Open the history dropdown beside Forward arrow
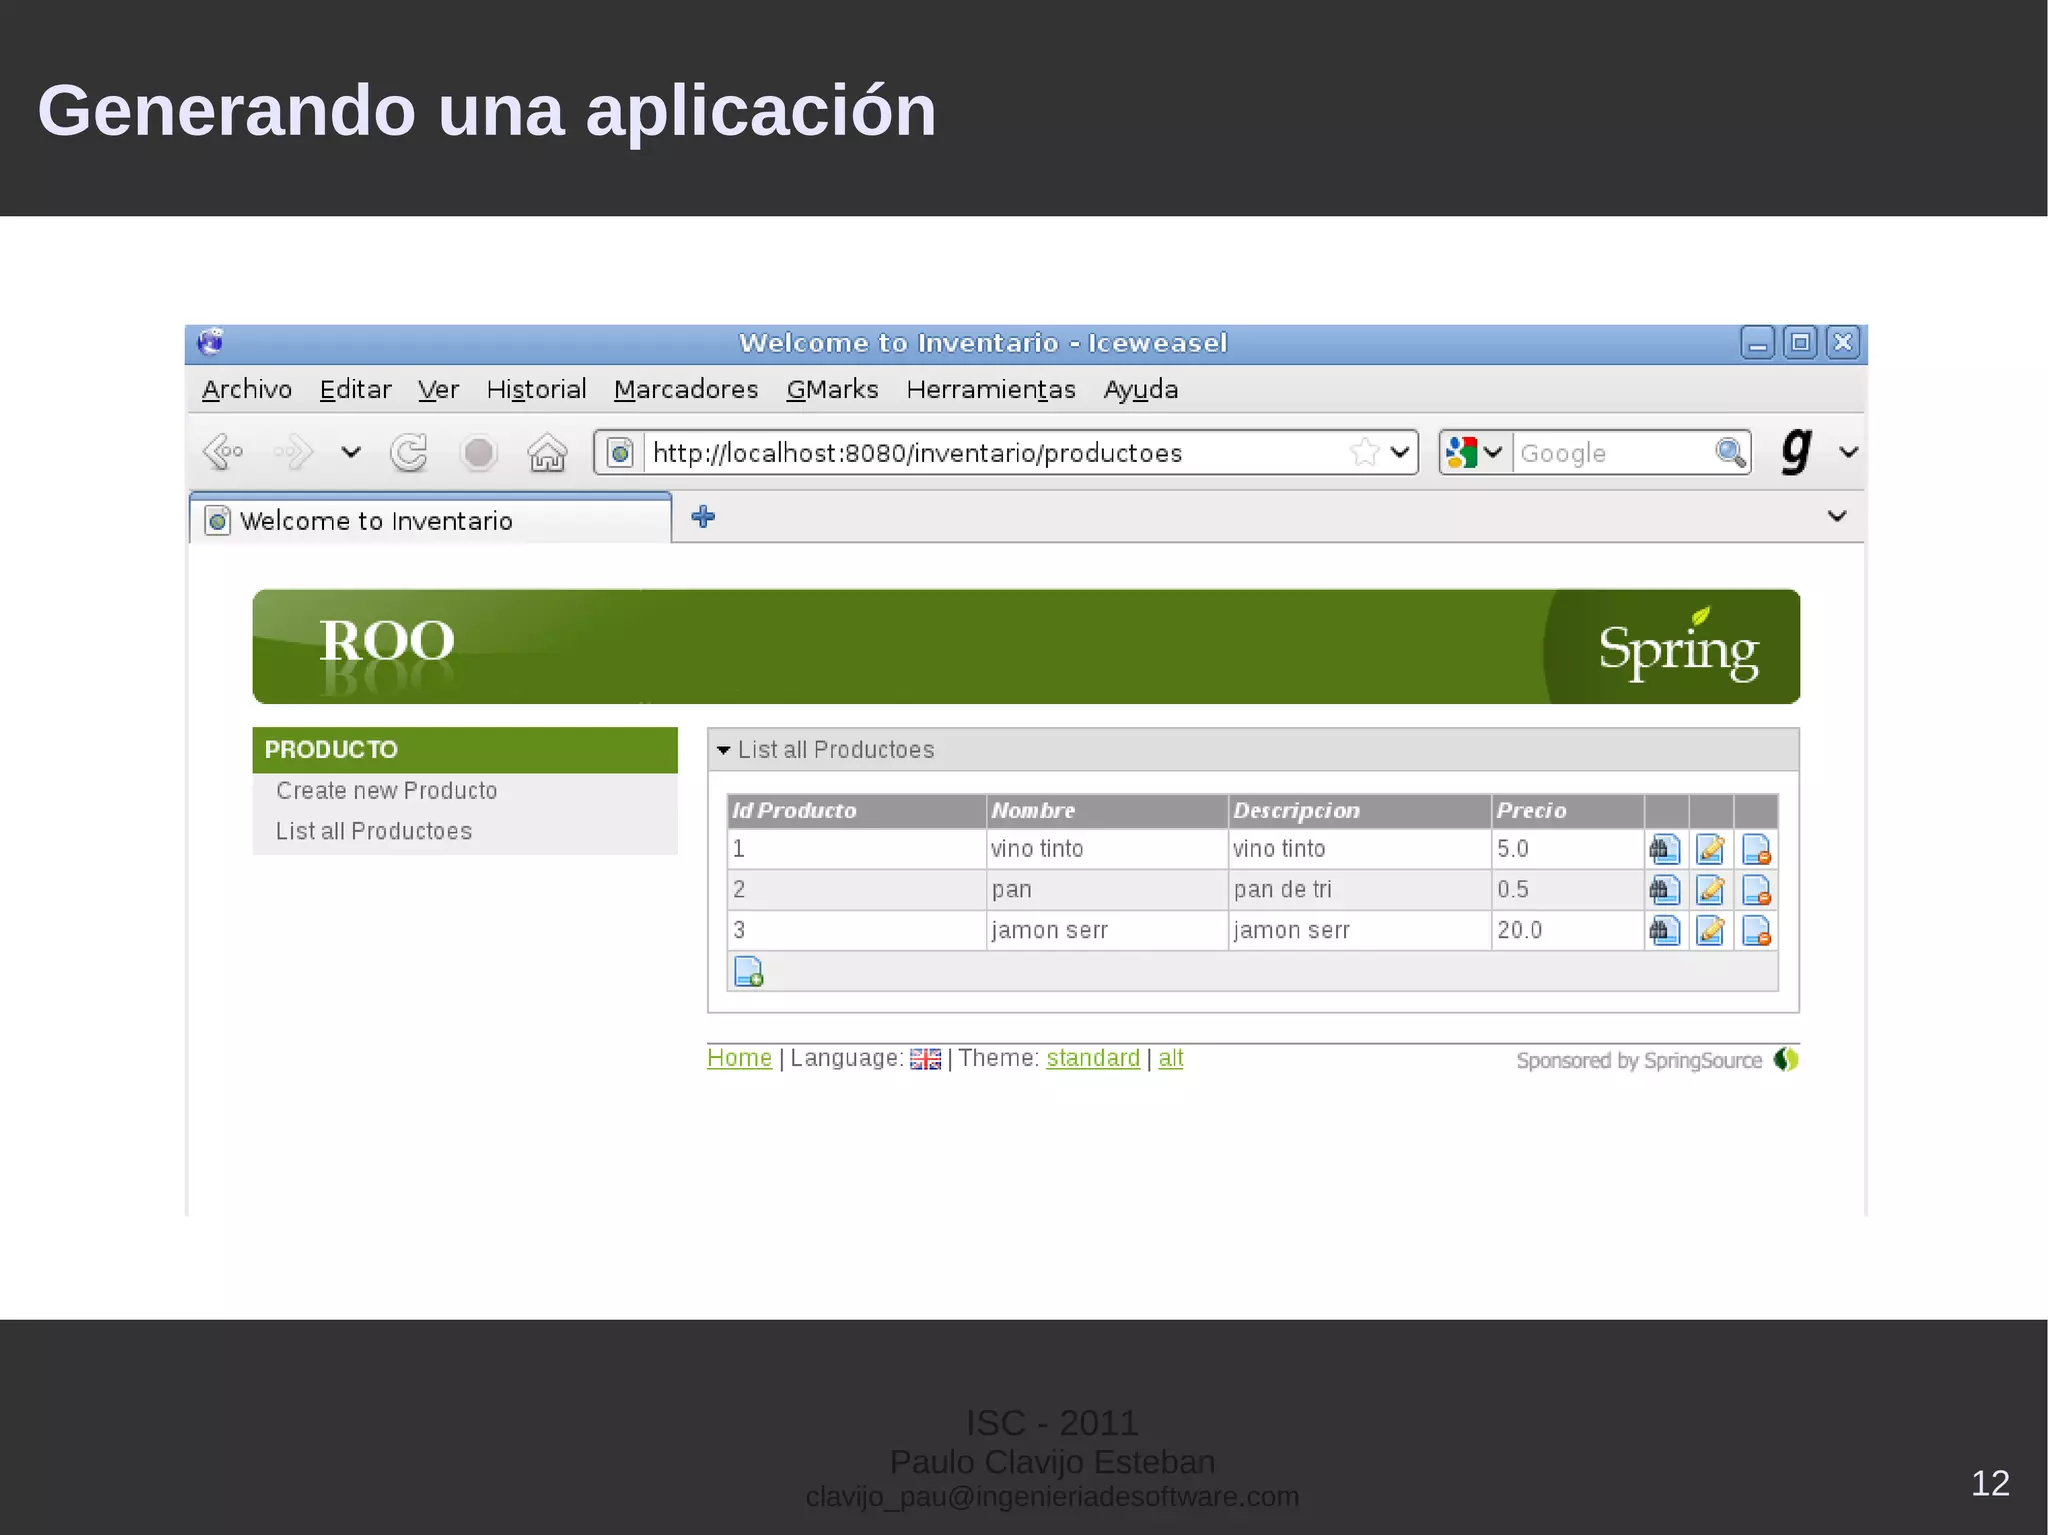Viewport: 2048px width, 1535px height. click(350, 453)
